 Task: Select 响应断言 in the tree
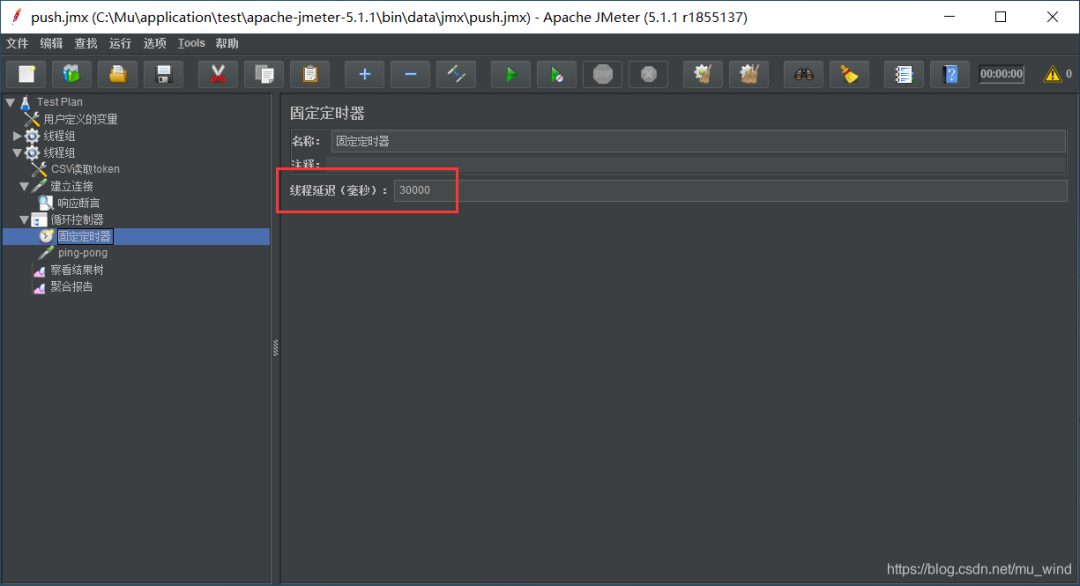(x=79, y=202)
